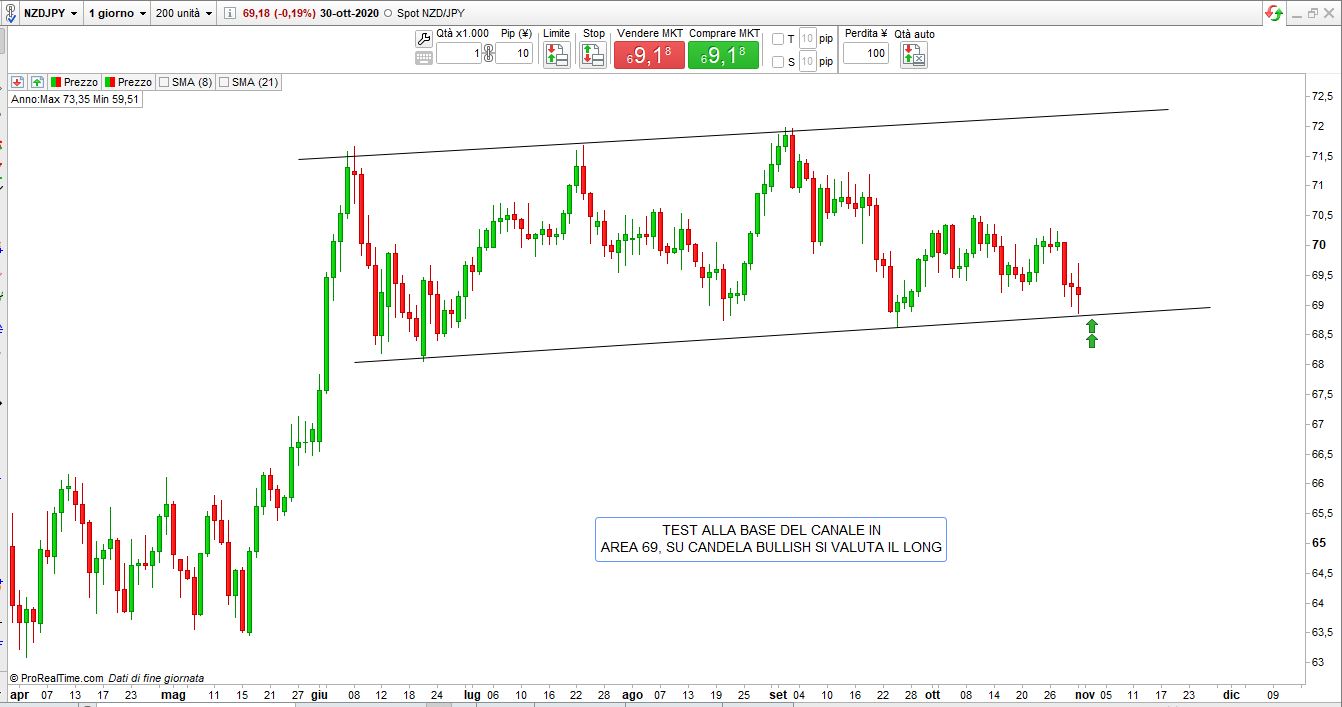Open the 200 unità dropdown
This screenshot has height=707, width=1342.
point(184,13)
